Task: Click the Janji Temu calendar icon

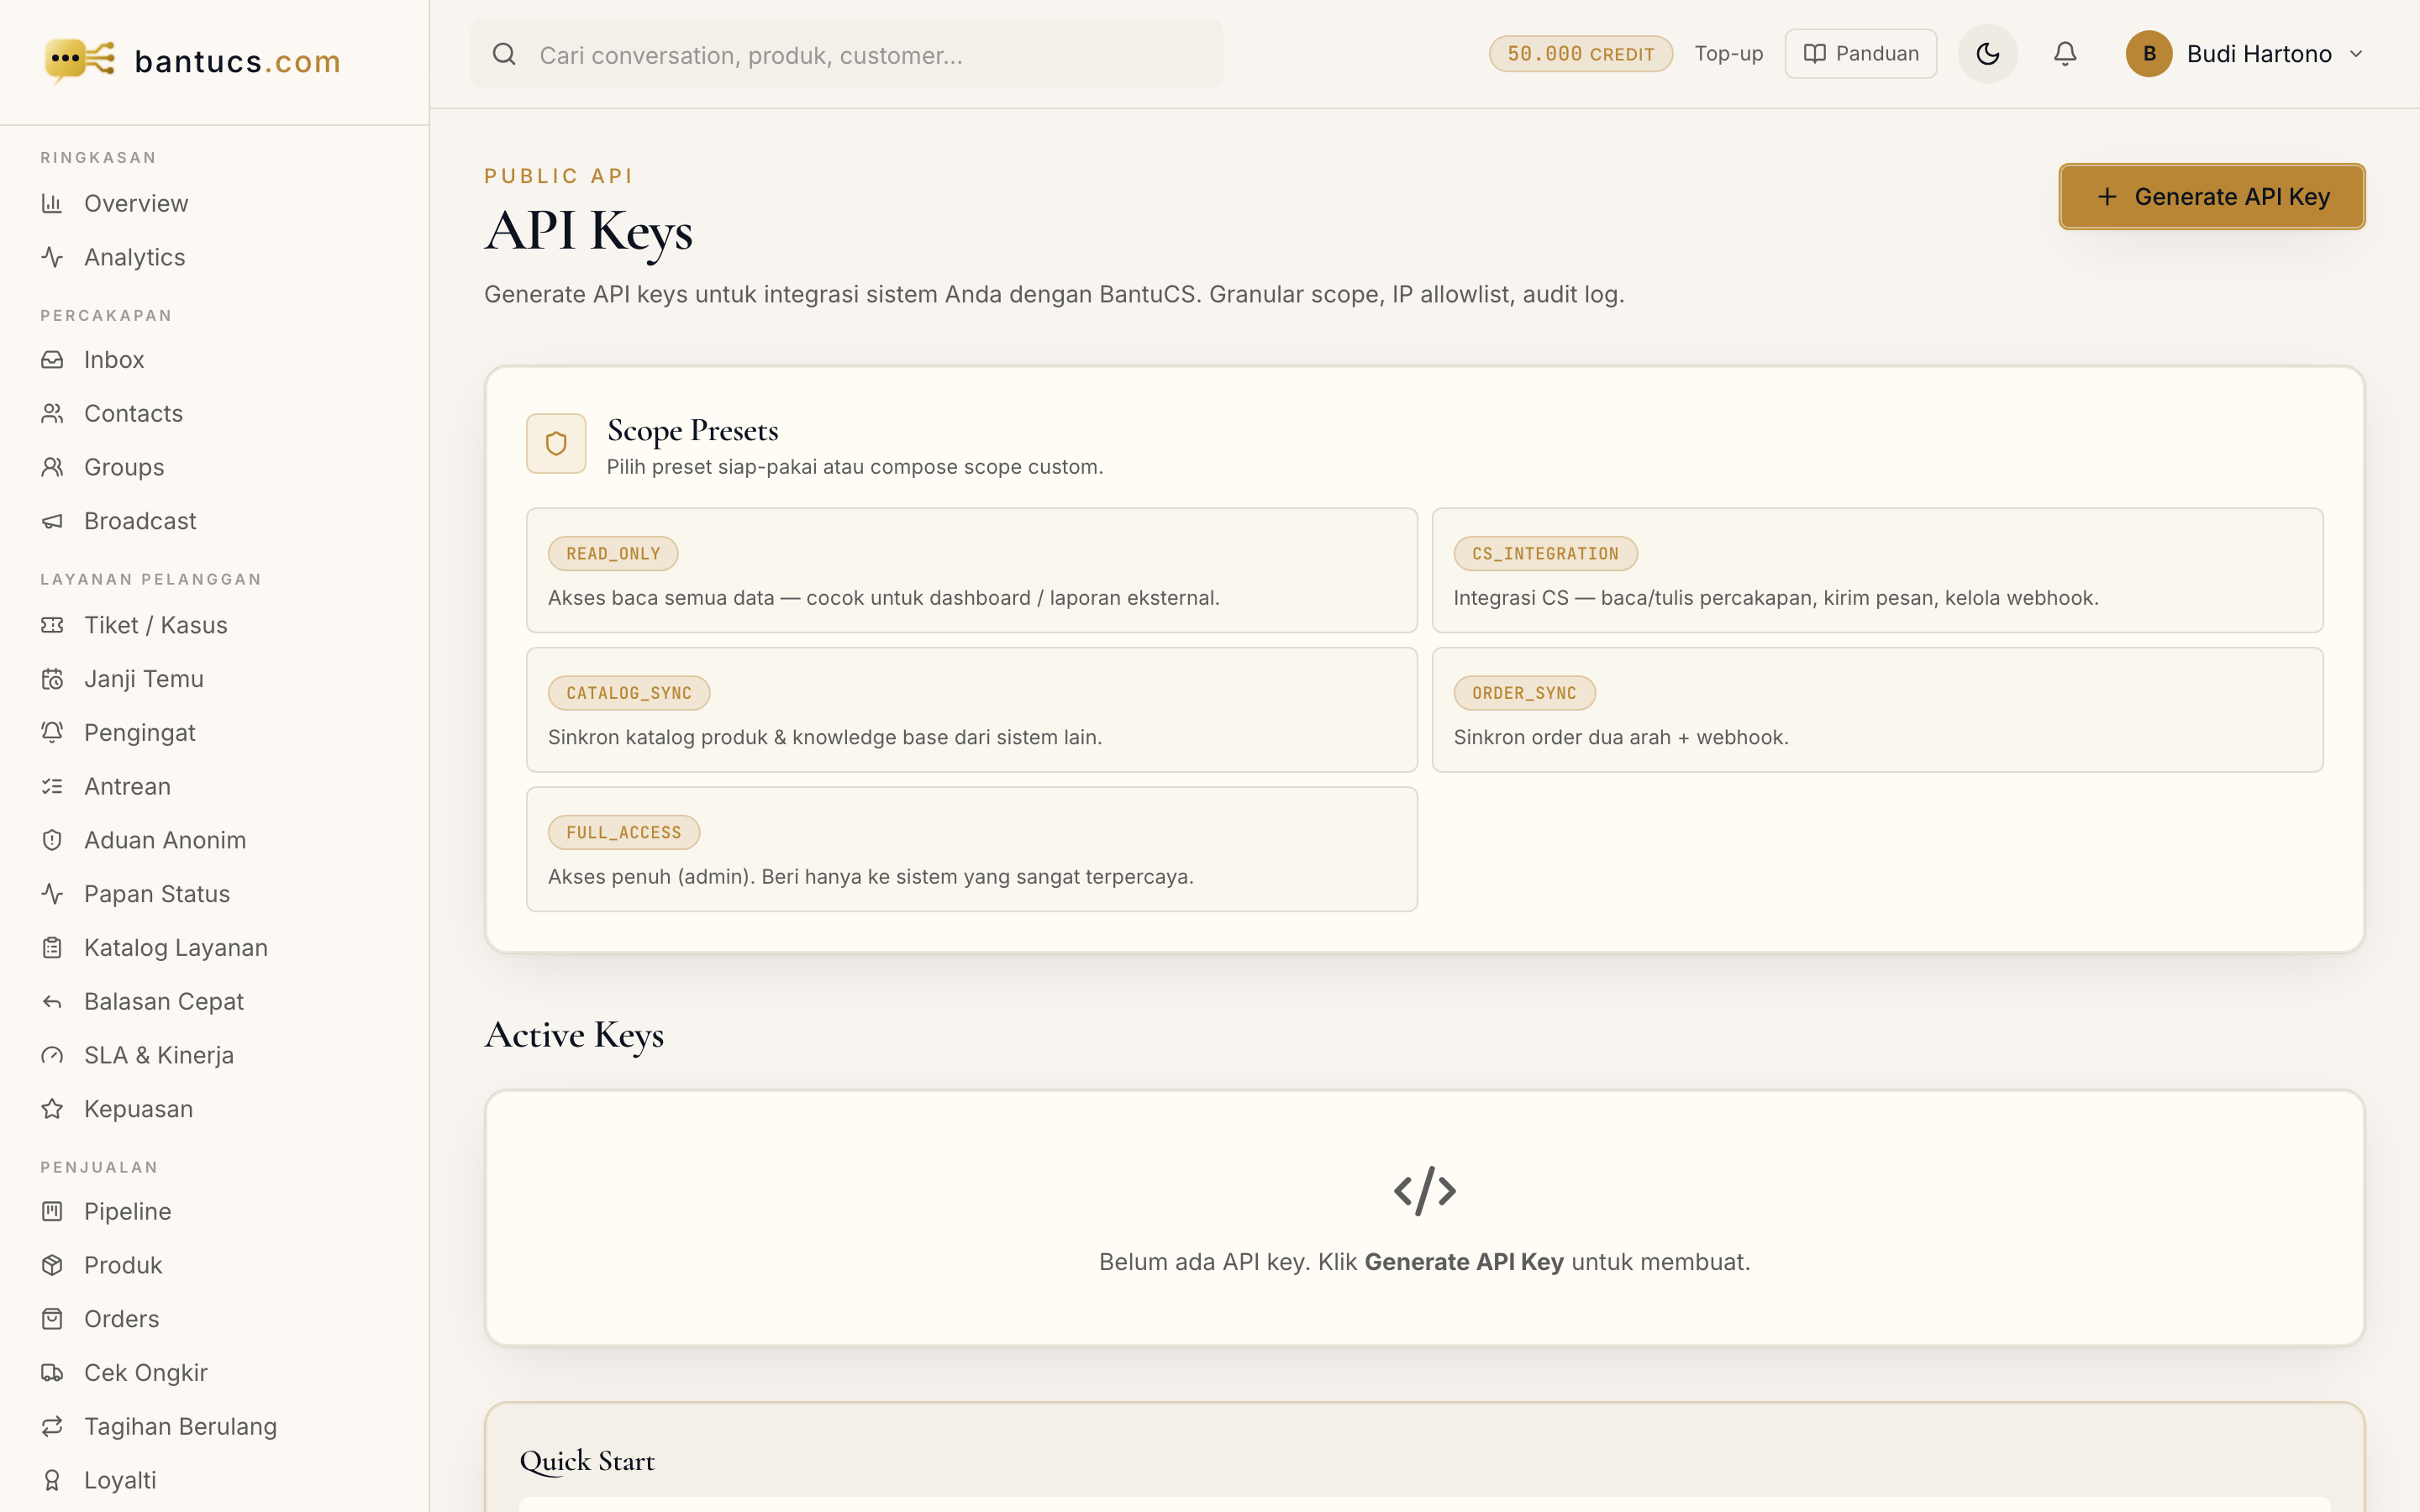Action: click(x=52, y=679)
